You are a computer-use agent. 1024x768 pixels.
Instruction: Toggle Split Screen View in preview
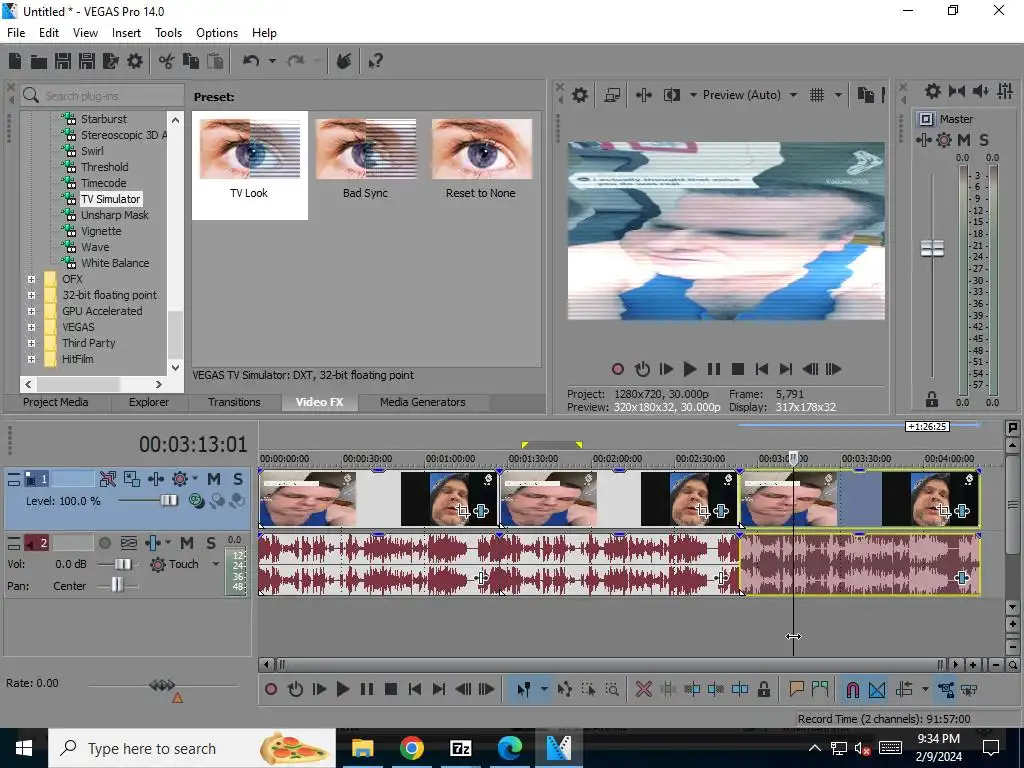coord(671,95)
